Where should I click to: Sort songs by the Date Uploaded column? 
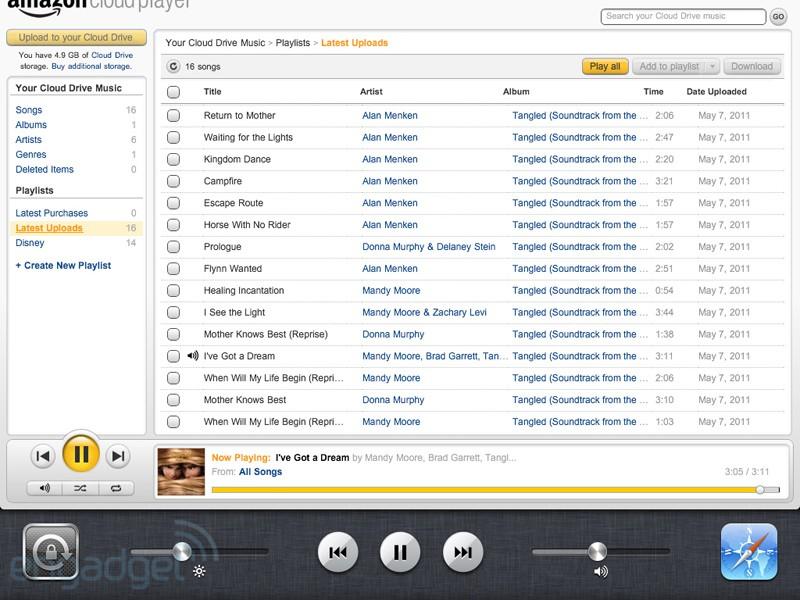tap(716, 92)
